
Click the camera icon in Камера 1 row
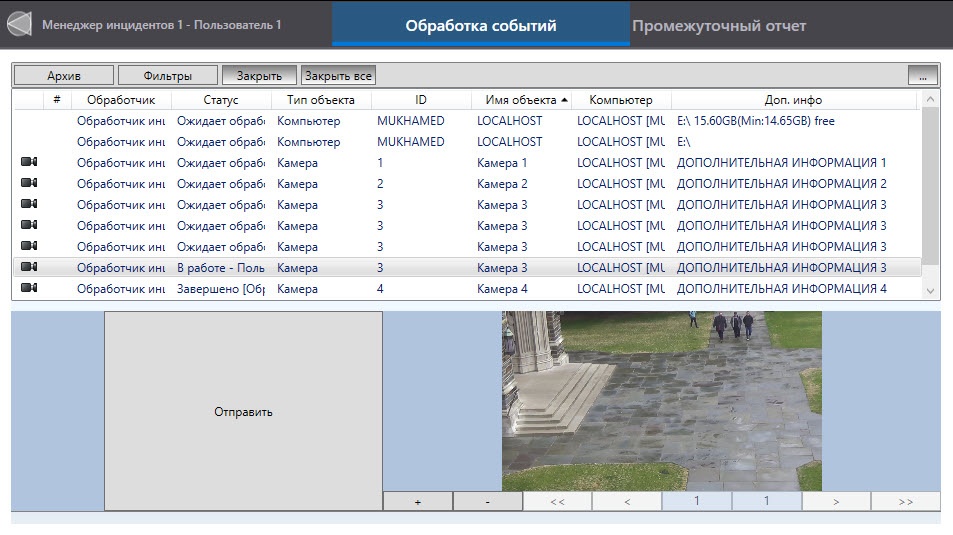tap(28, 162)
